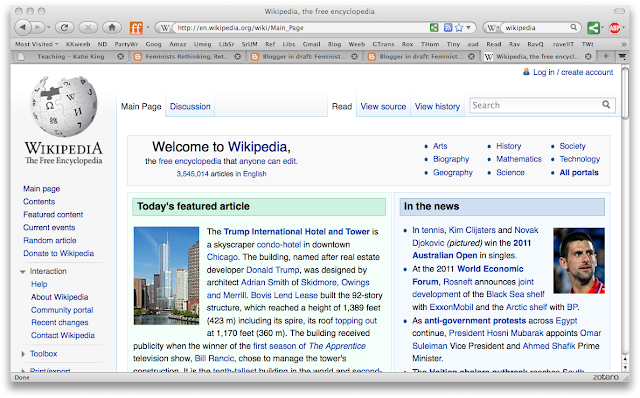Go back with the browser Back arrow

[x=23, y=28]
